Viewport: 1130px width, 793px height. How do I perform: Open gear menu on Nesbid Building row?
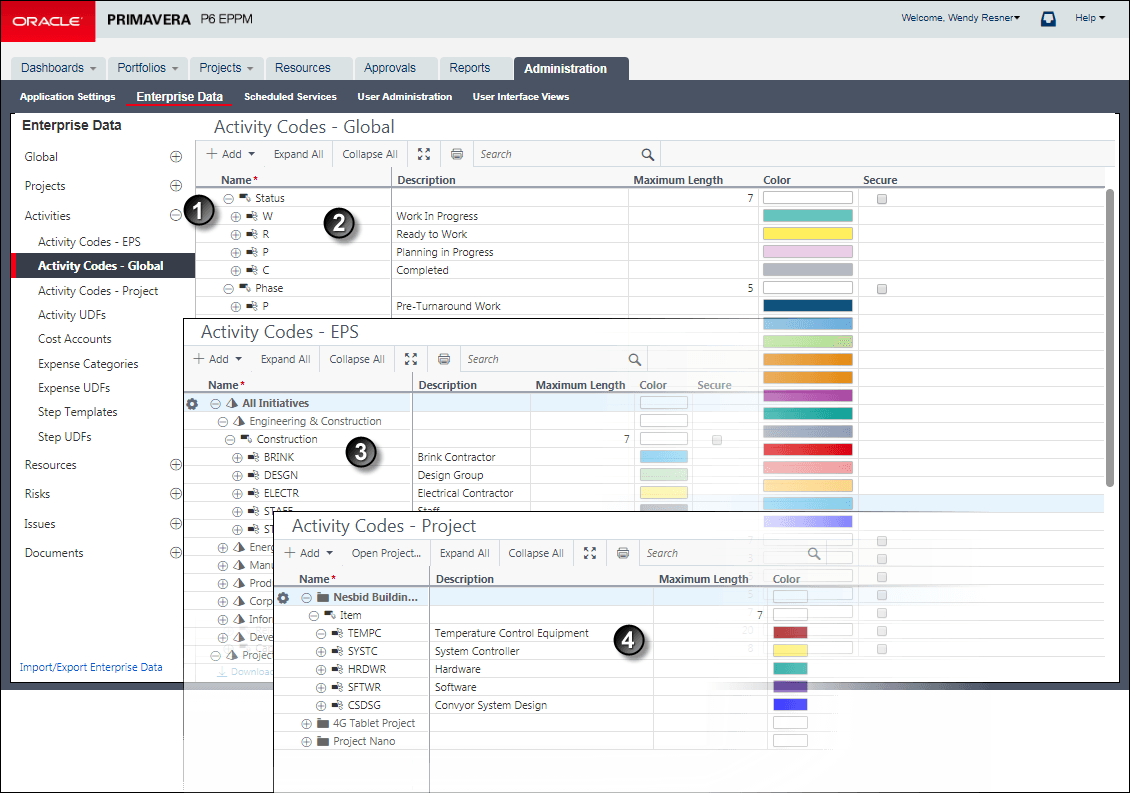click(283, 598)
